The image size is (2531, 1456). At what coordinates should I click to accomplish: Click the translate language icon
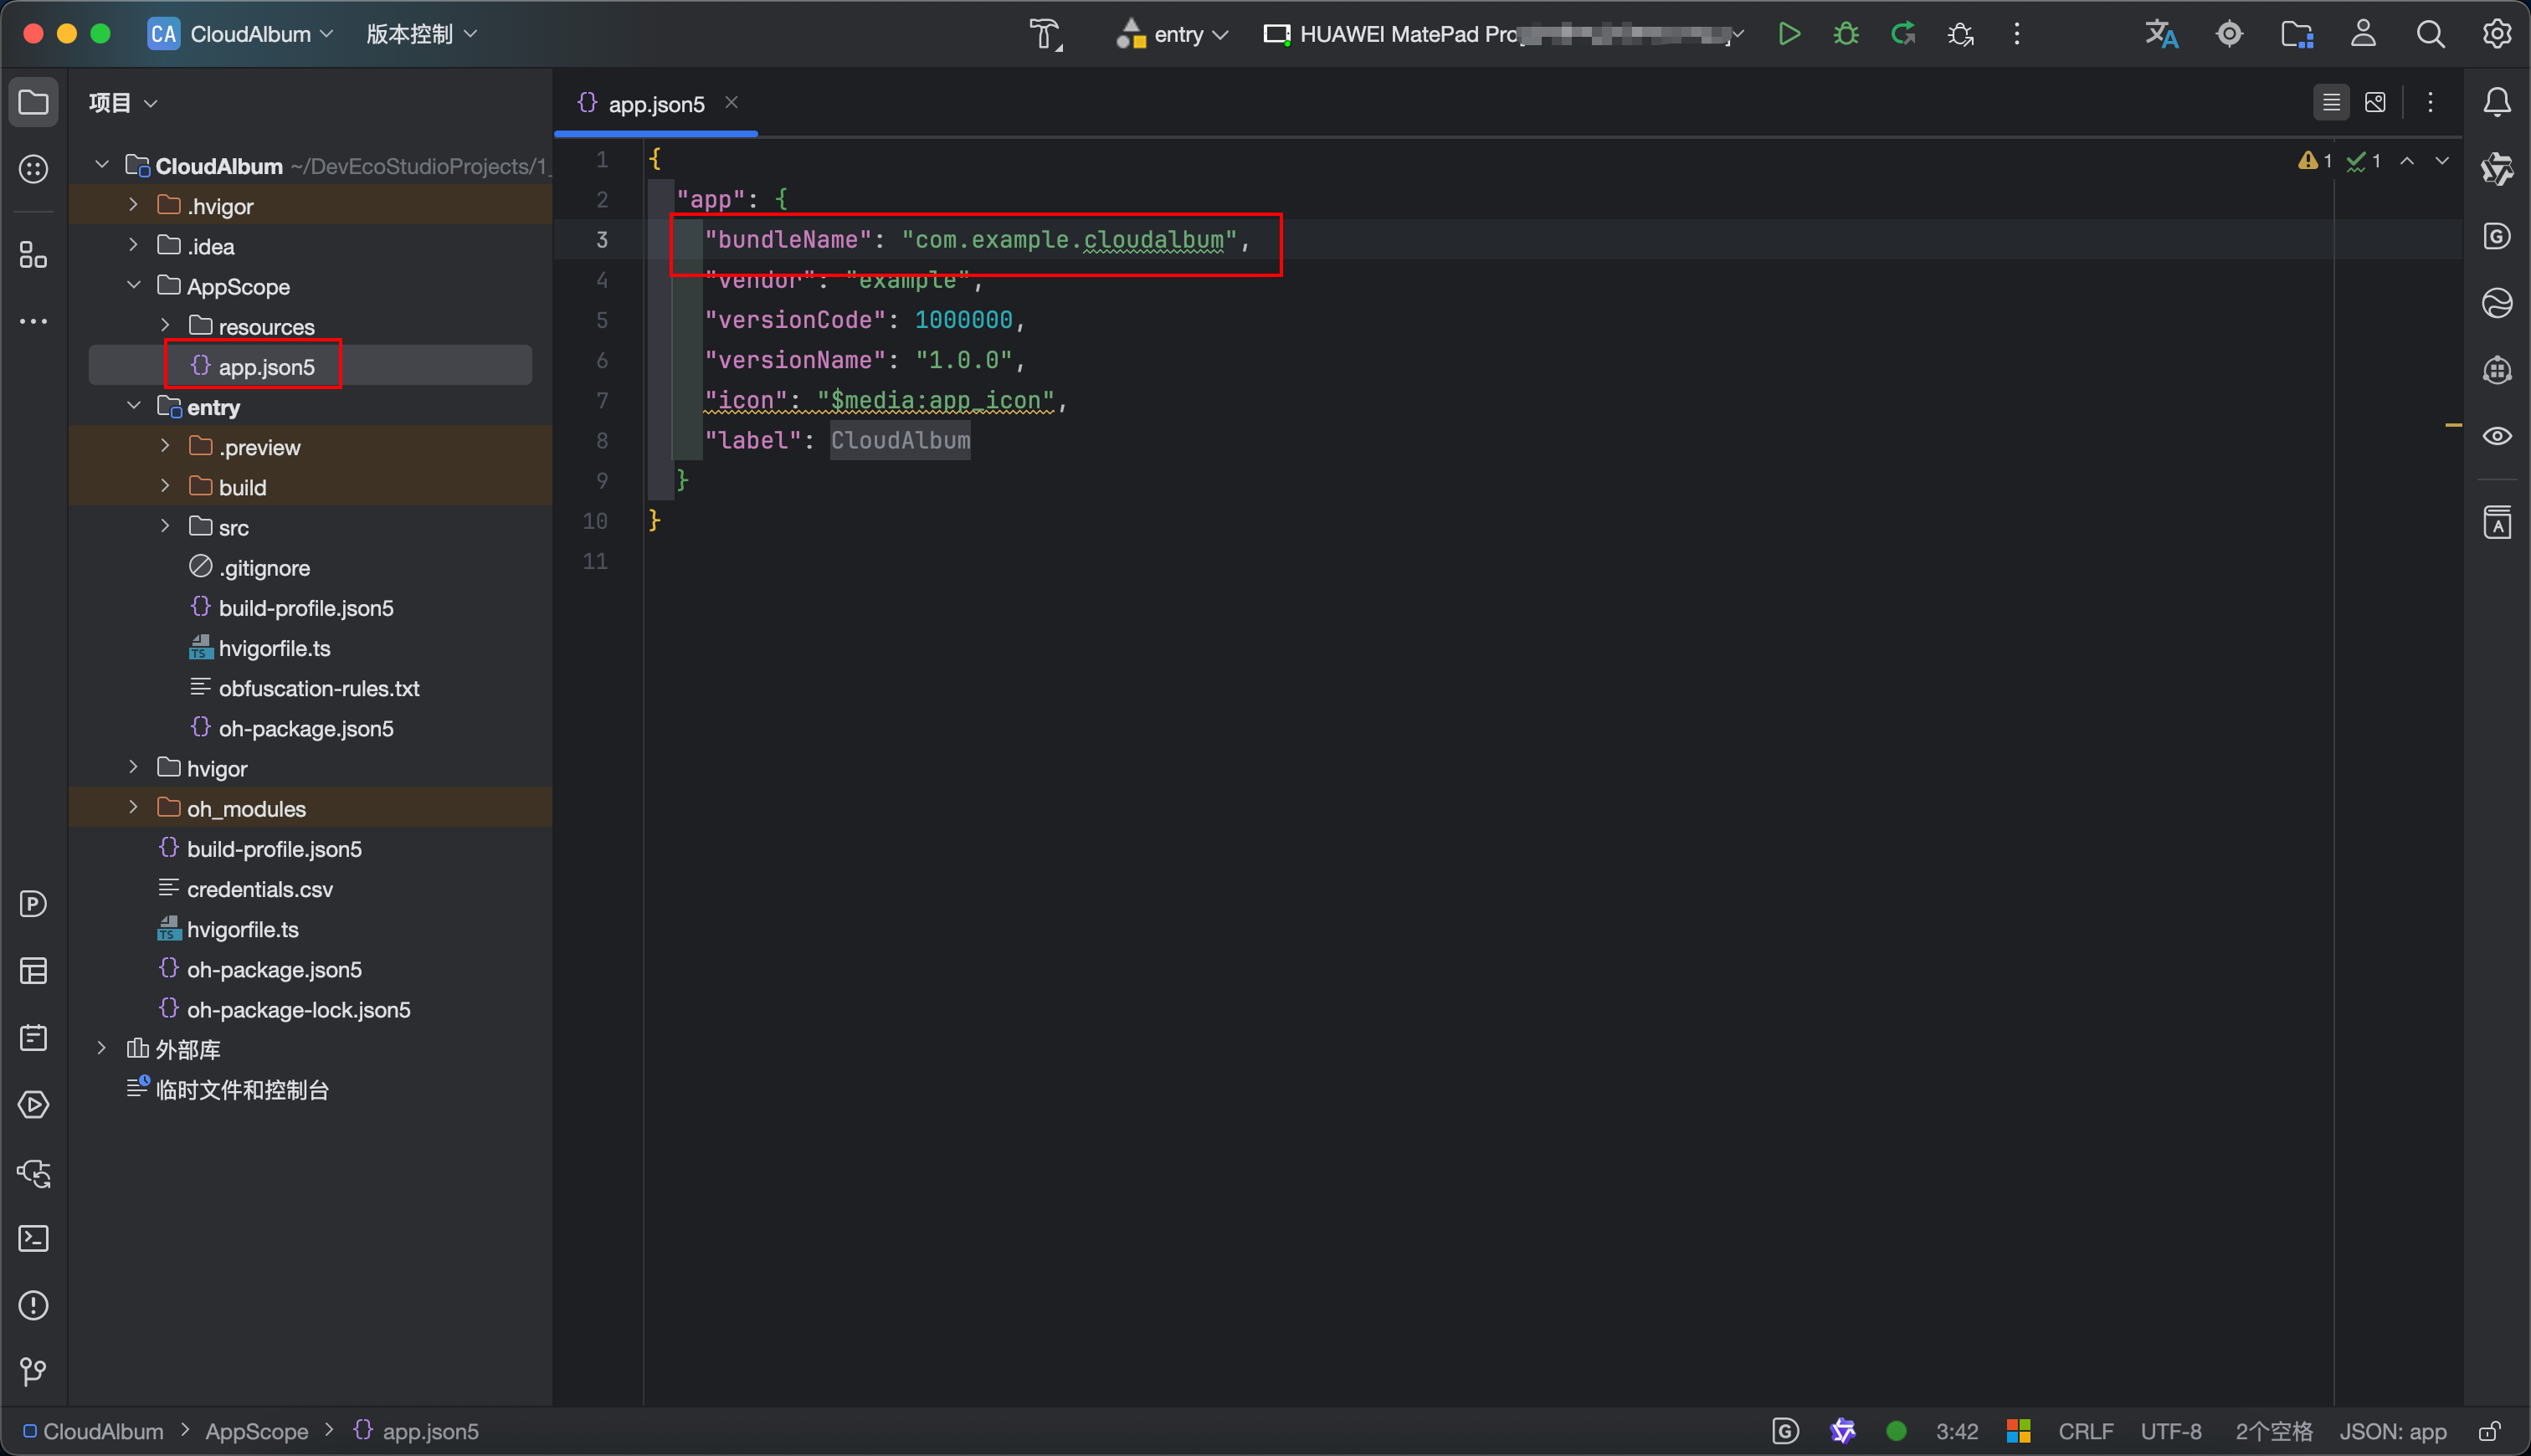(x=2161, y=34)
